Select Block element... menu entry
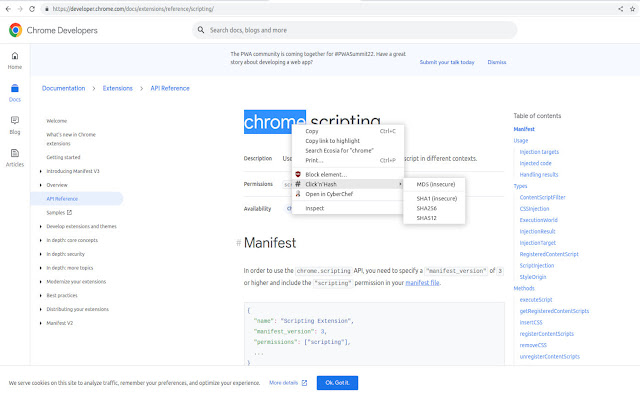Screen dimensions: 640x400 click(348, 174)
